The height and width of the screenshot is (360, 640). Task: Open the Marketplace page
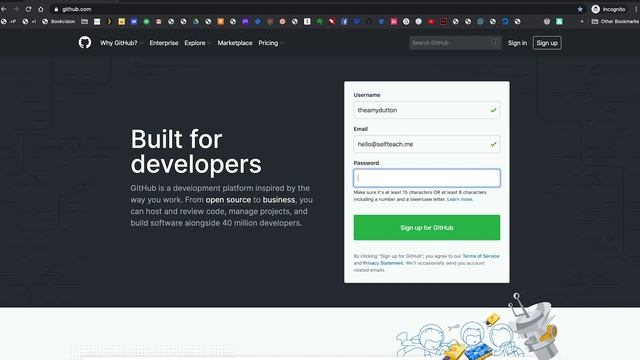(x=235, y=43)
